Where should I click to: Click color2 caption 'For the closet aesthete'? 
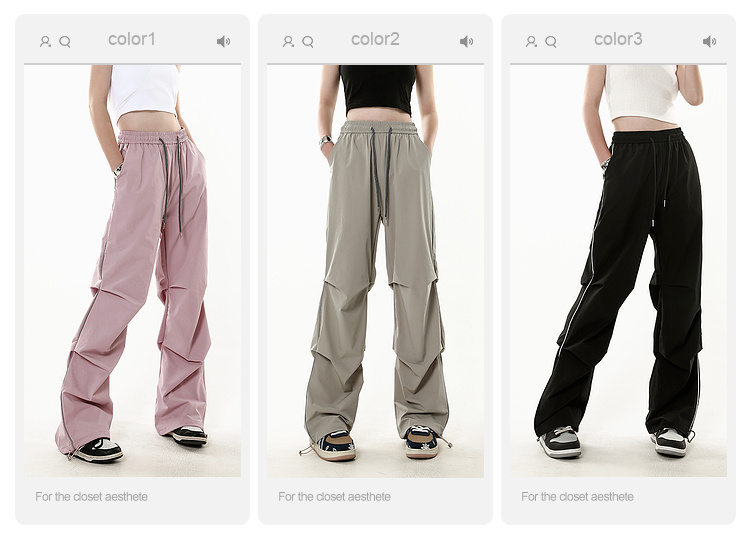pyautogui.click(x=334, y=497)
